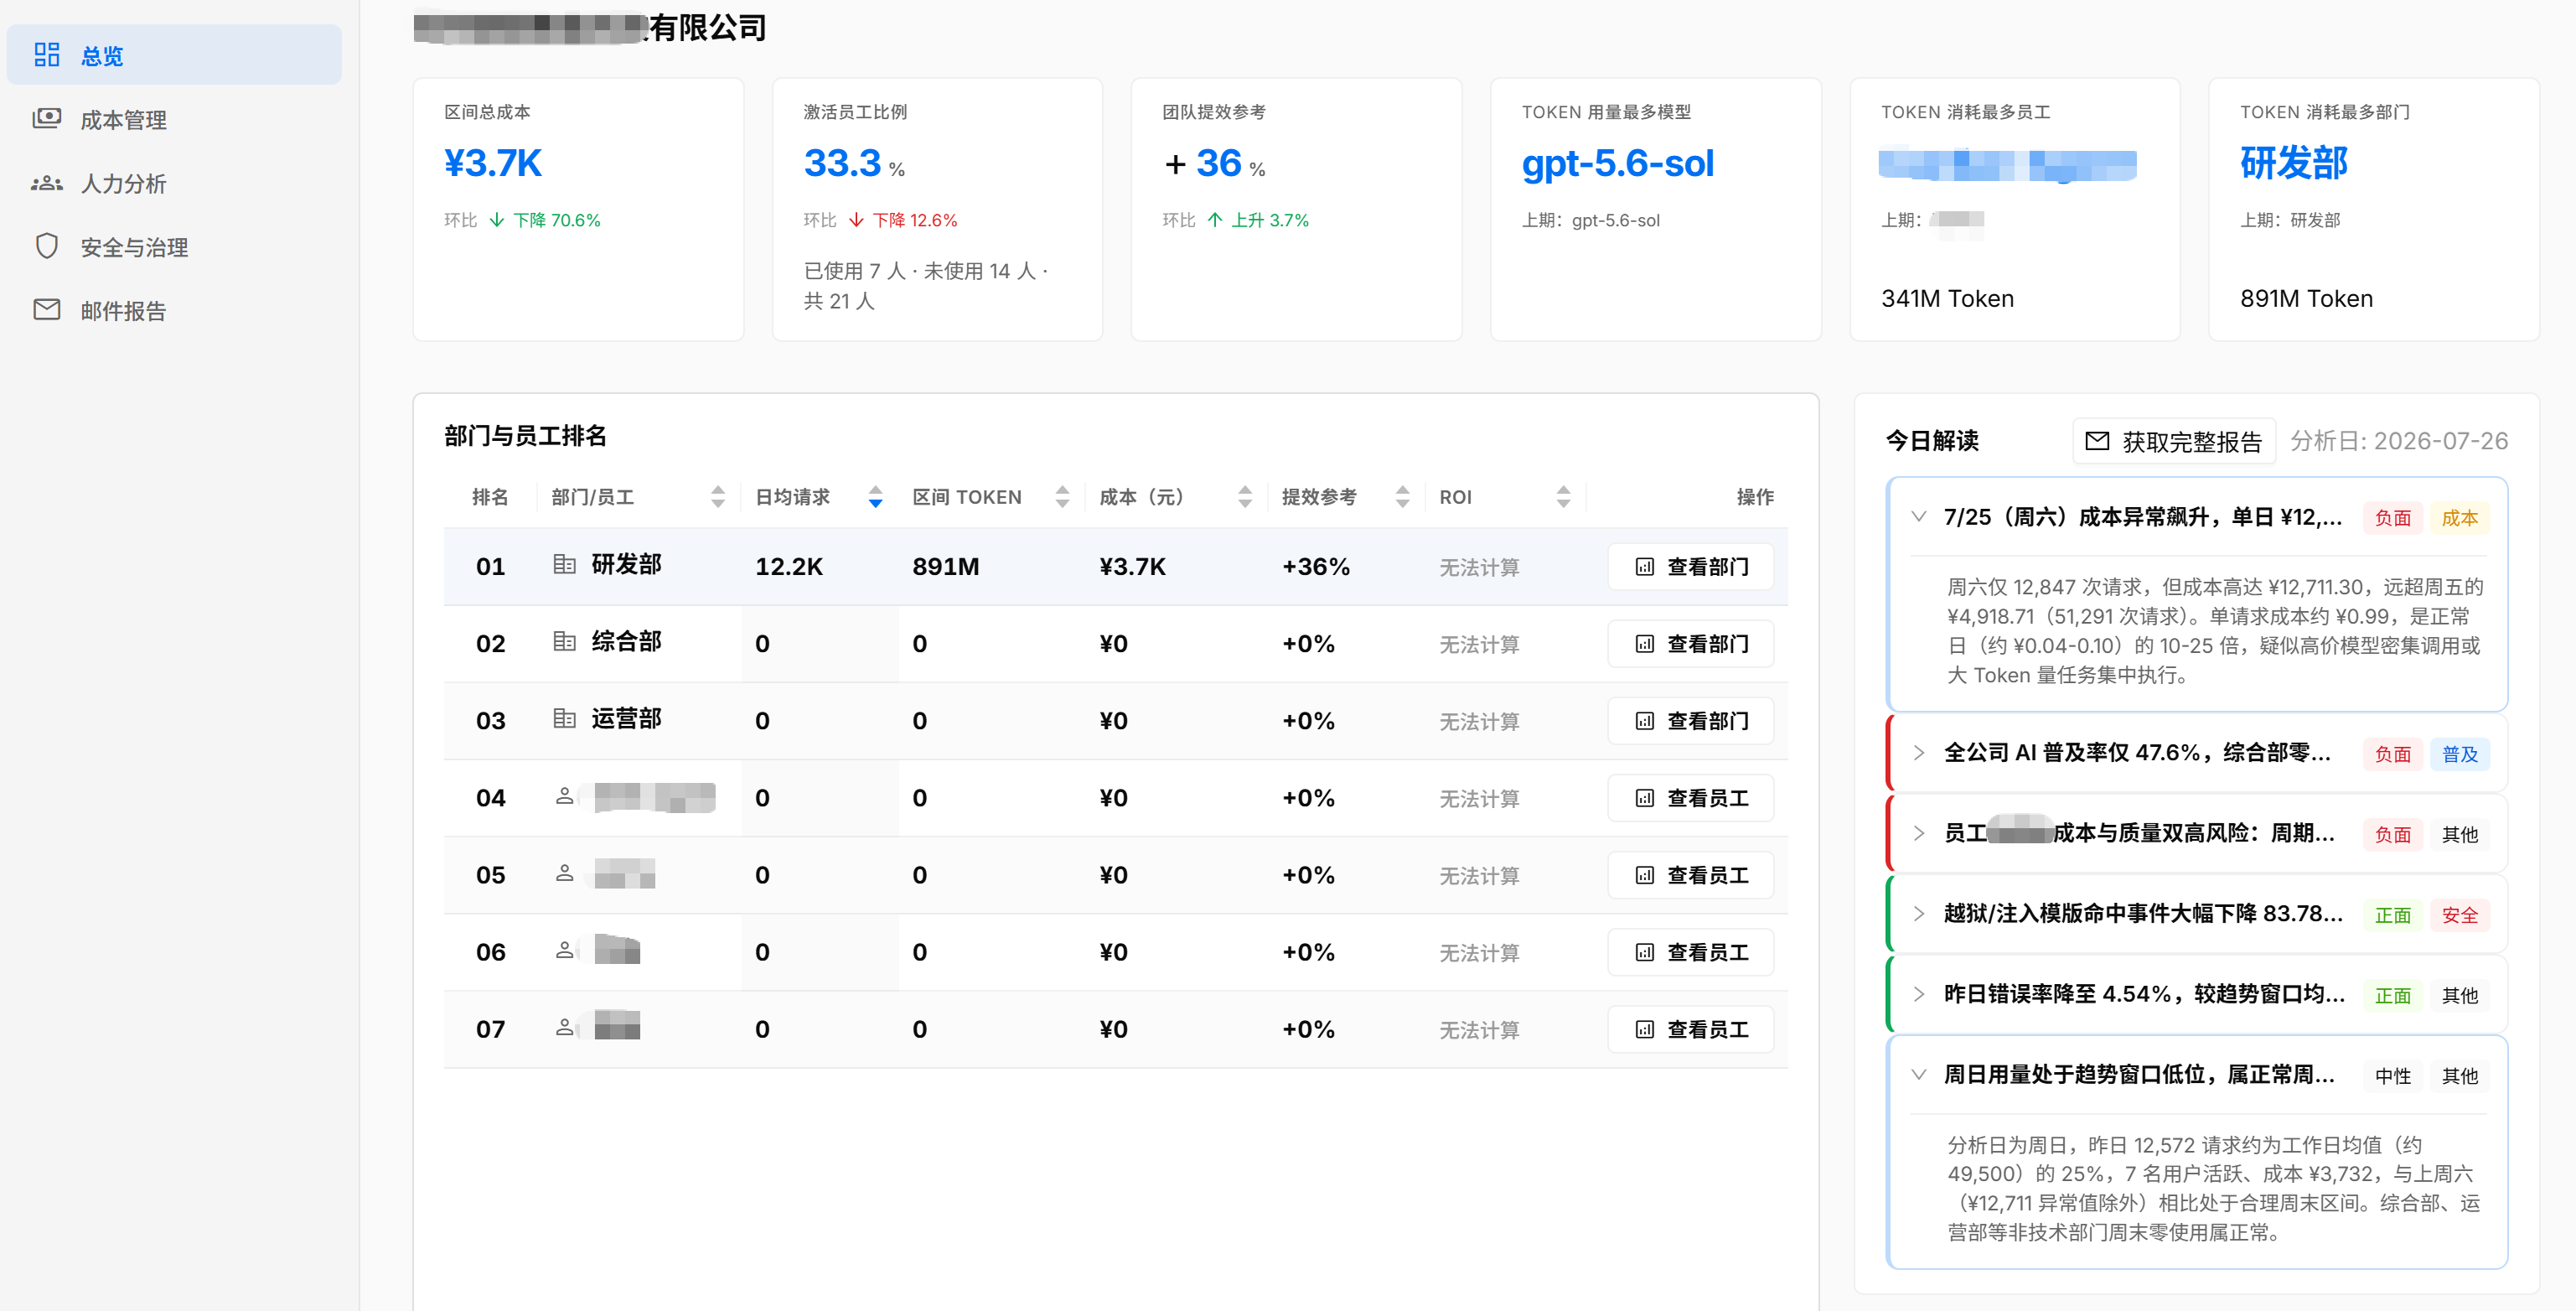Go to 成本管理 cost management
Viewport: 2576px width, 1311px height.
click(x=174, y=119)
